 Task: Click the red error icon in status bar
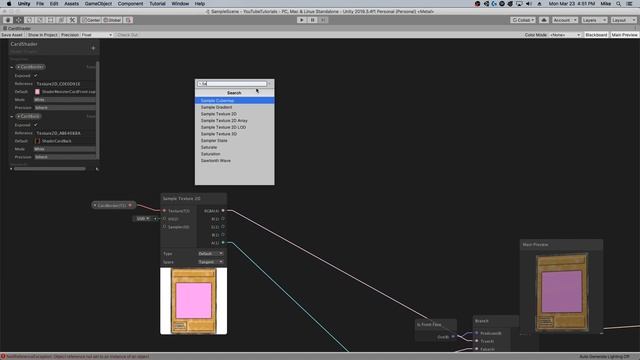point(3,356)
